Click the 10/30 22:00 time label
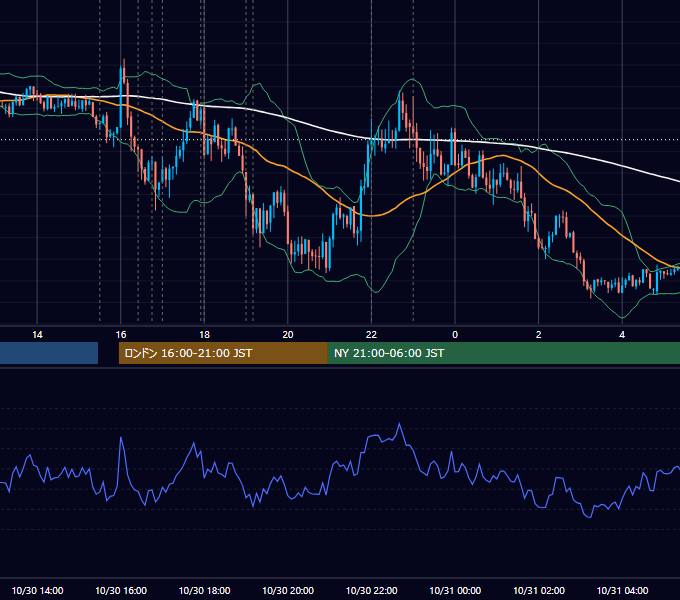The image size is (680, 600). pyautogui.click(x=371, y=590)
